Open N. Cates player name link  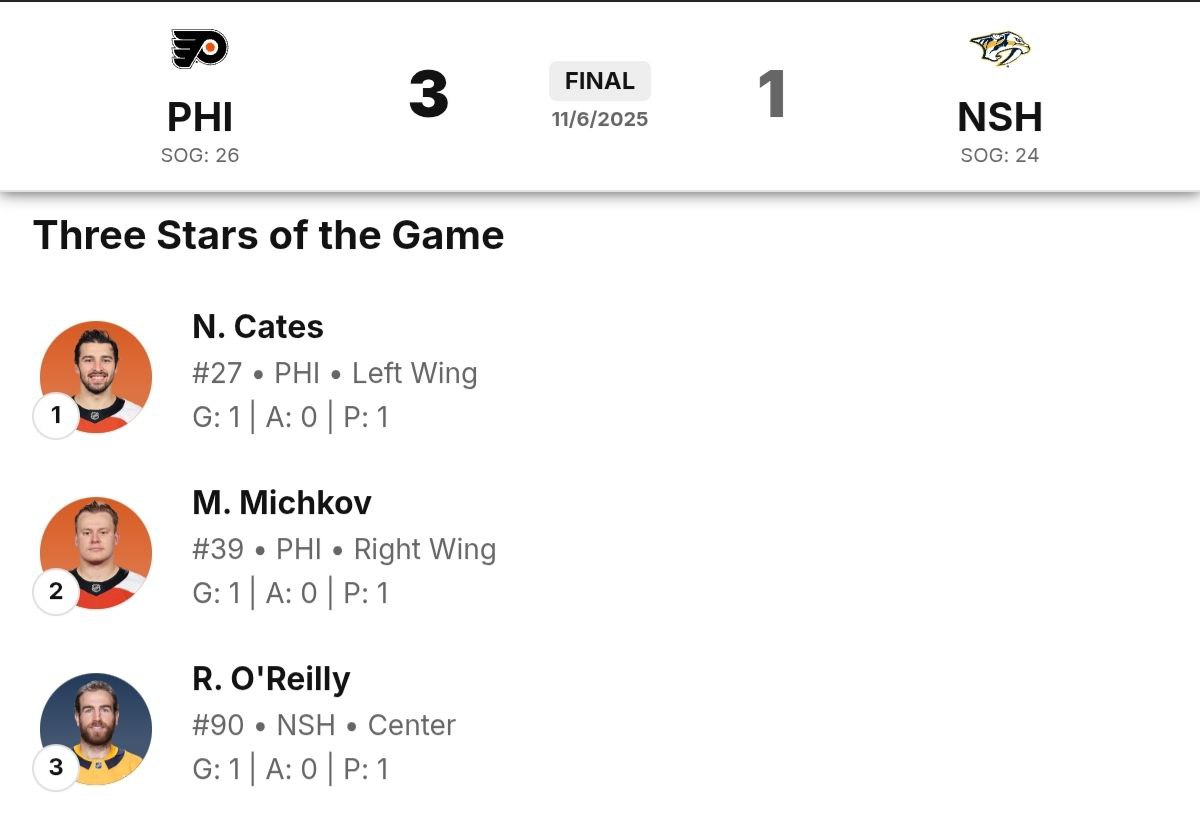pyautogui.click(x=258, y=327)
